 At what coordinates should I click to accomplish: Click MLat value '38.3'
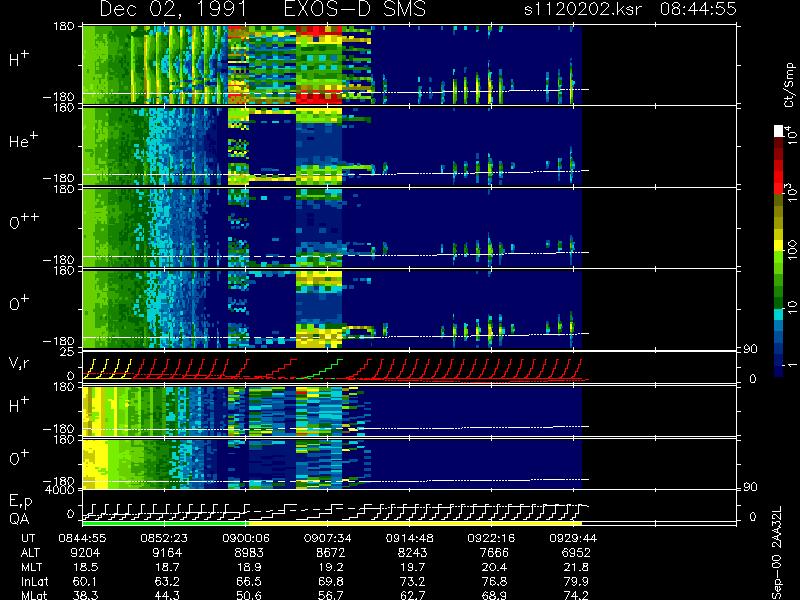(85, 595)
